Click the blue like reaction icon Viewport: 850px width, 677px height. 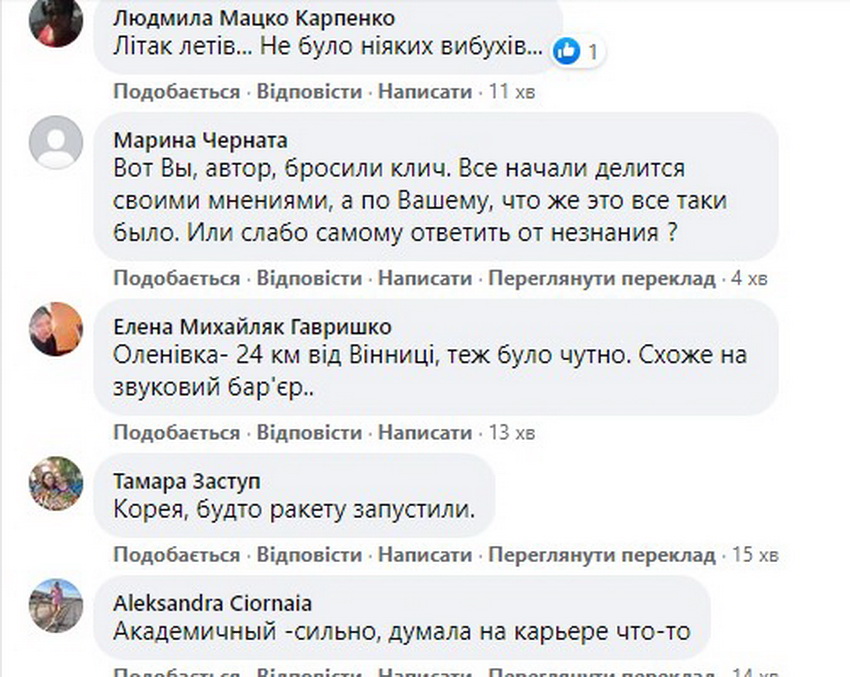pos(567,50)
